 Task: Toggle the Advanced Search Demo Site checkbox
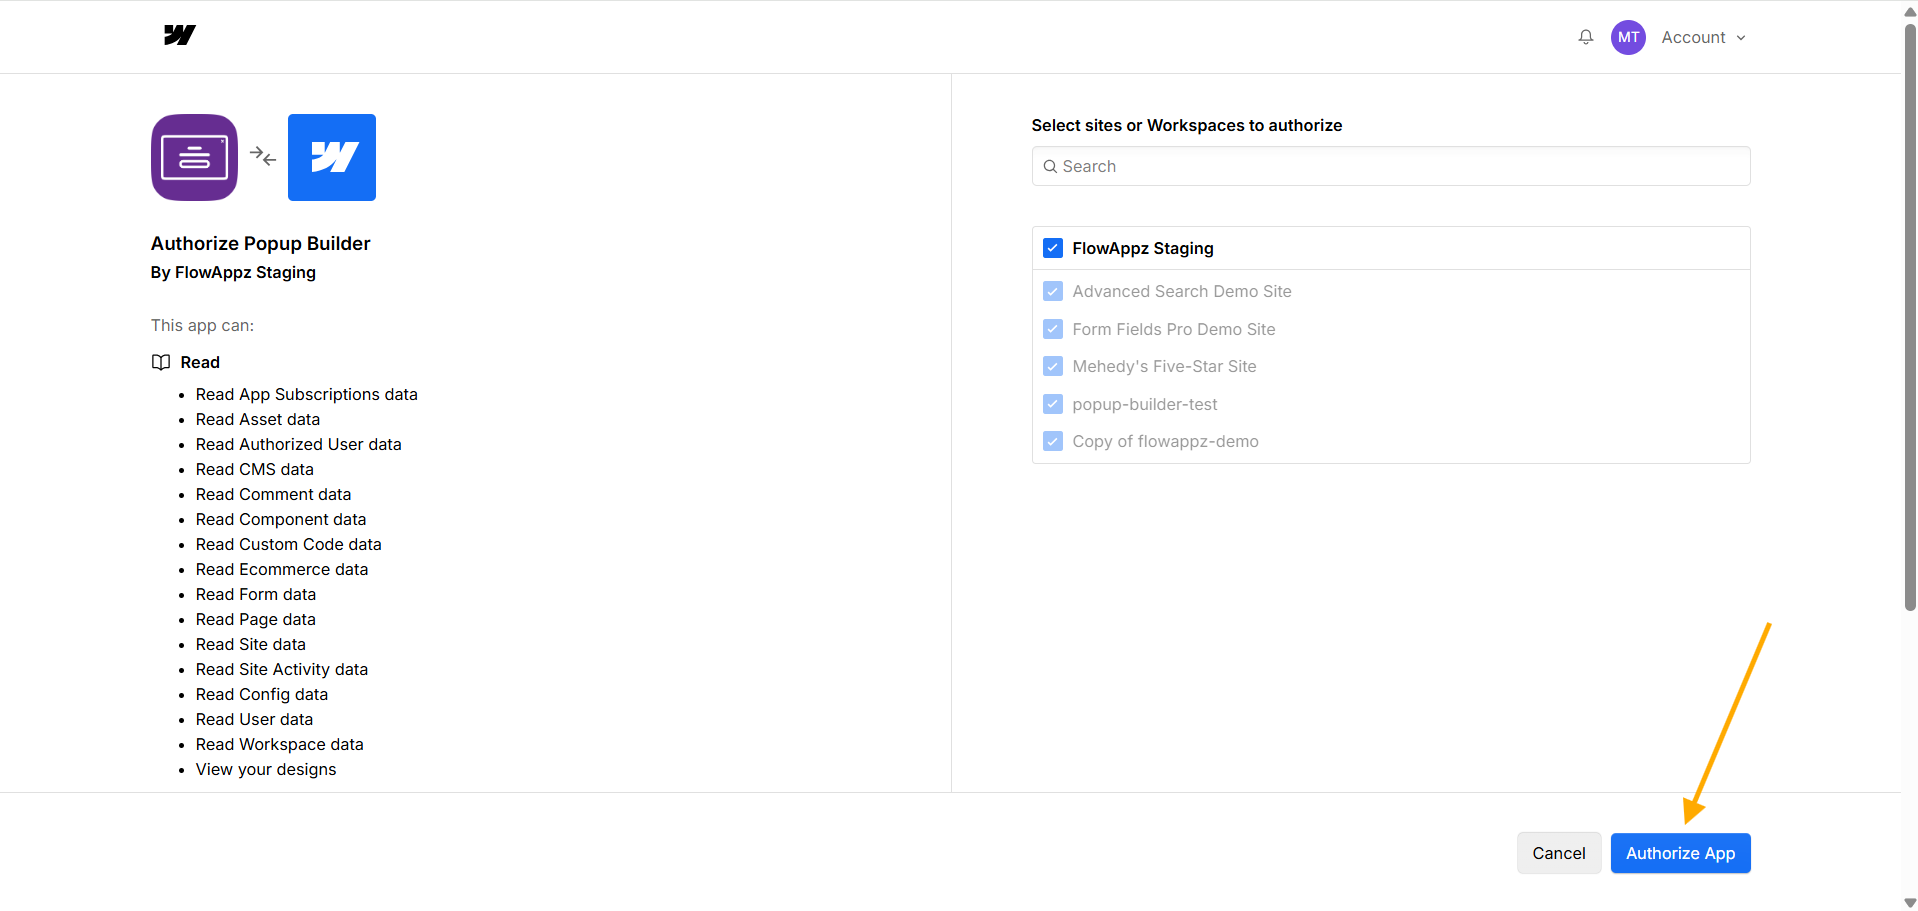tap(1052, 291)
